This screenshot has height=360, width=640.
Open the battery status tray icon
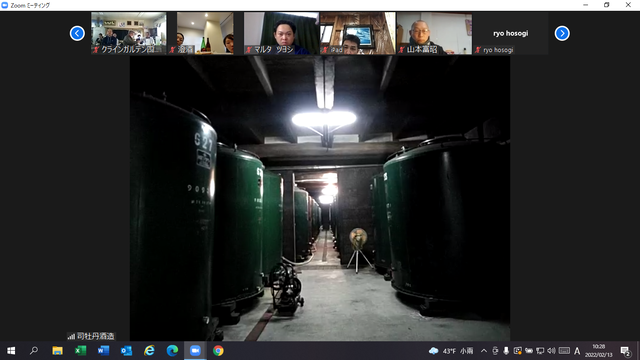[x=529, y=351]
